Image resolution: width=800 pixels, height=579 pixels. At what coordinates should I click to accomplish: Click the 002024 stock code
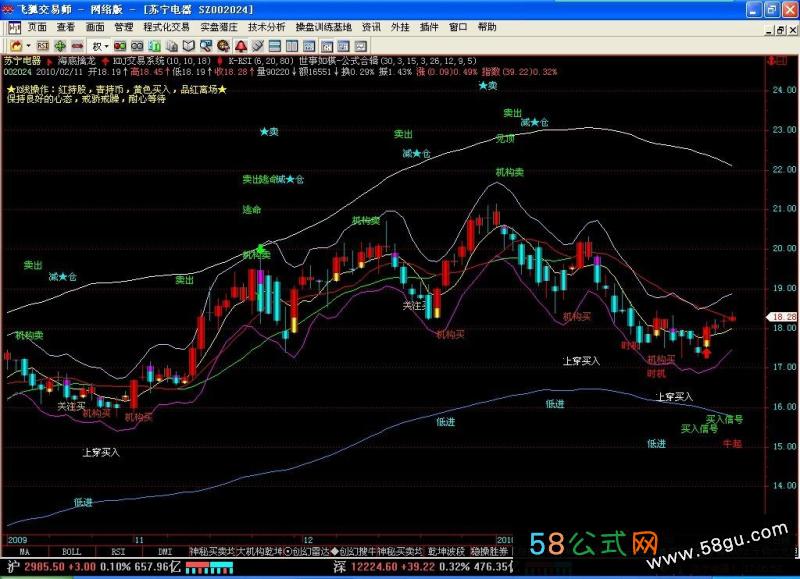(18, 72)
